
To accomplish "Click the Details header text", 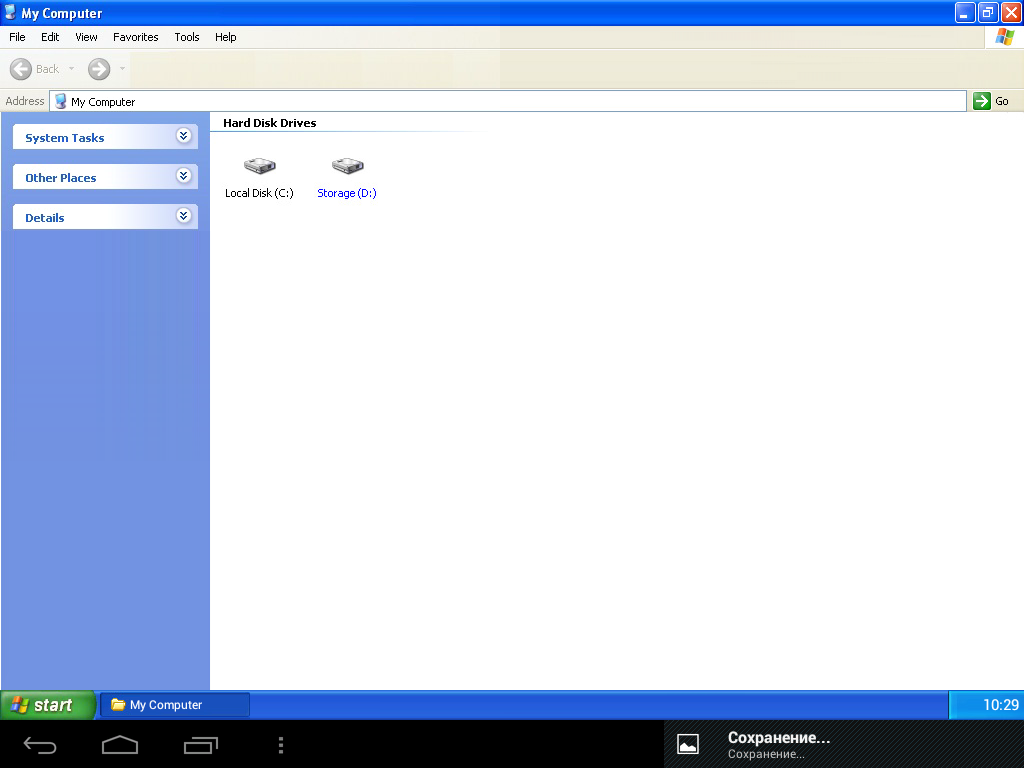I will pyautogui.click(x=44, y=218).
